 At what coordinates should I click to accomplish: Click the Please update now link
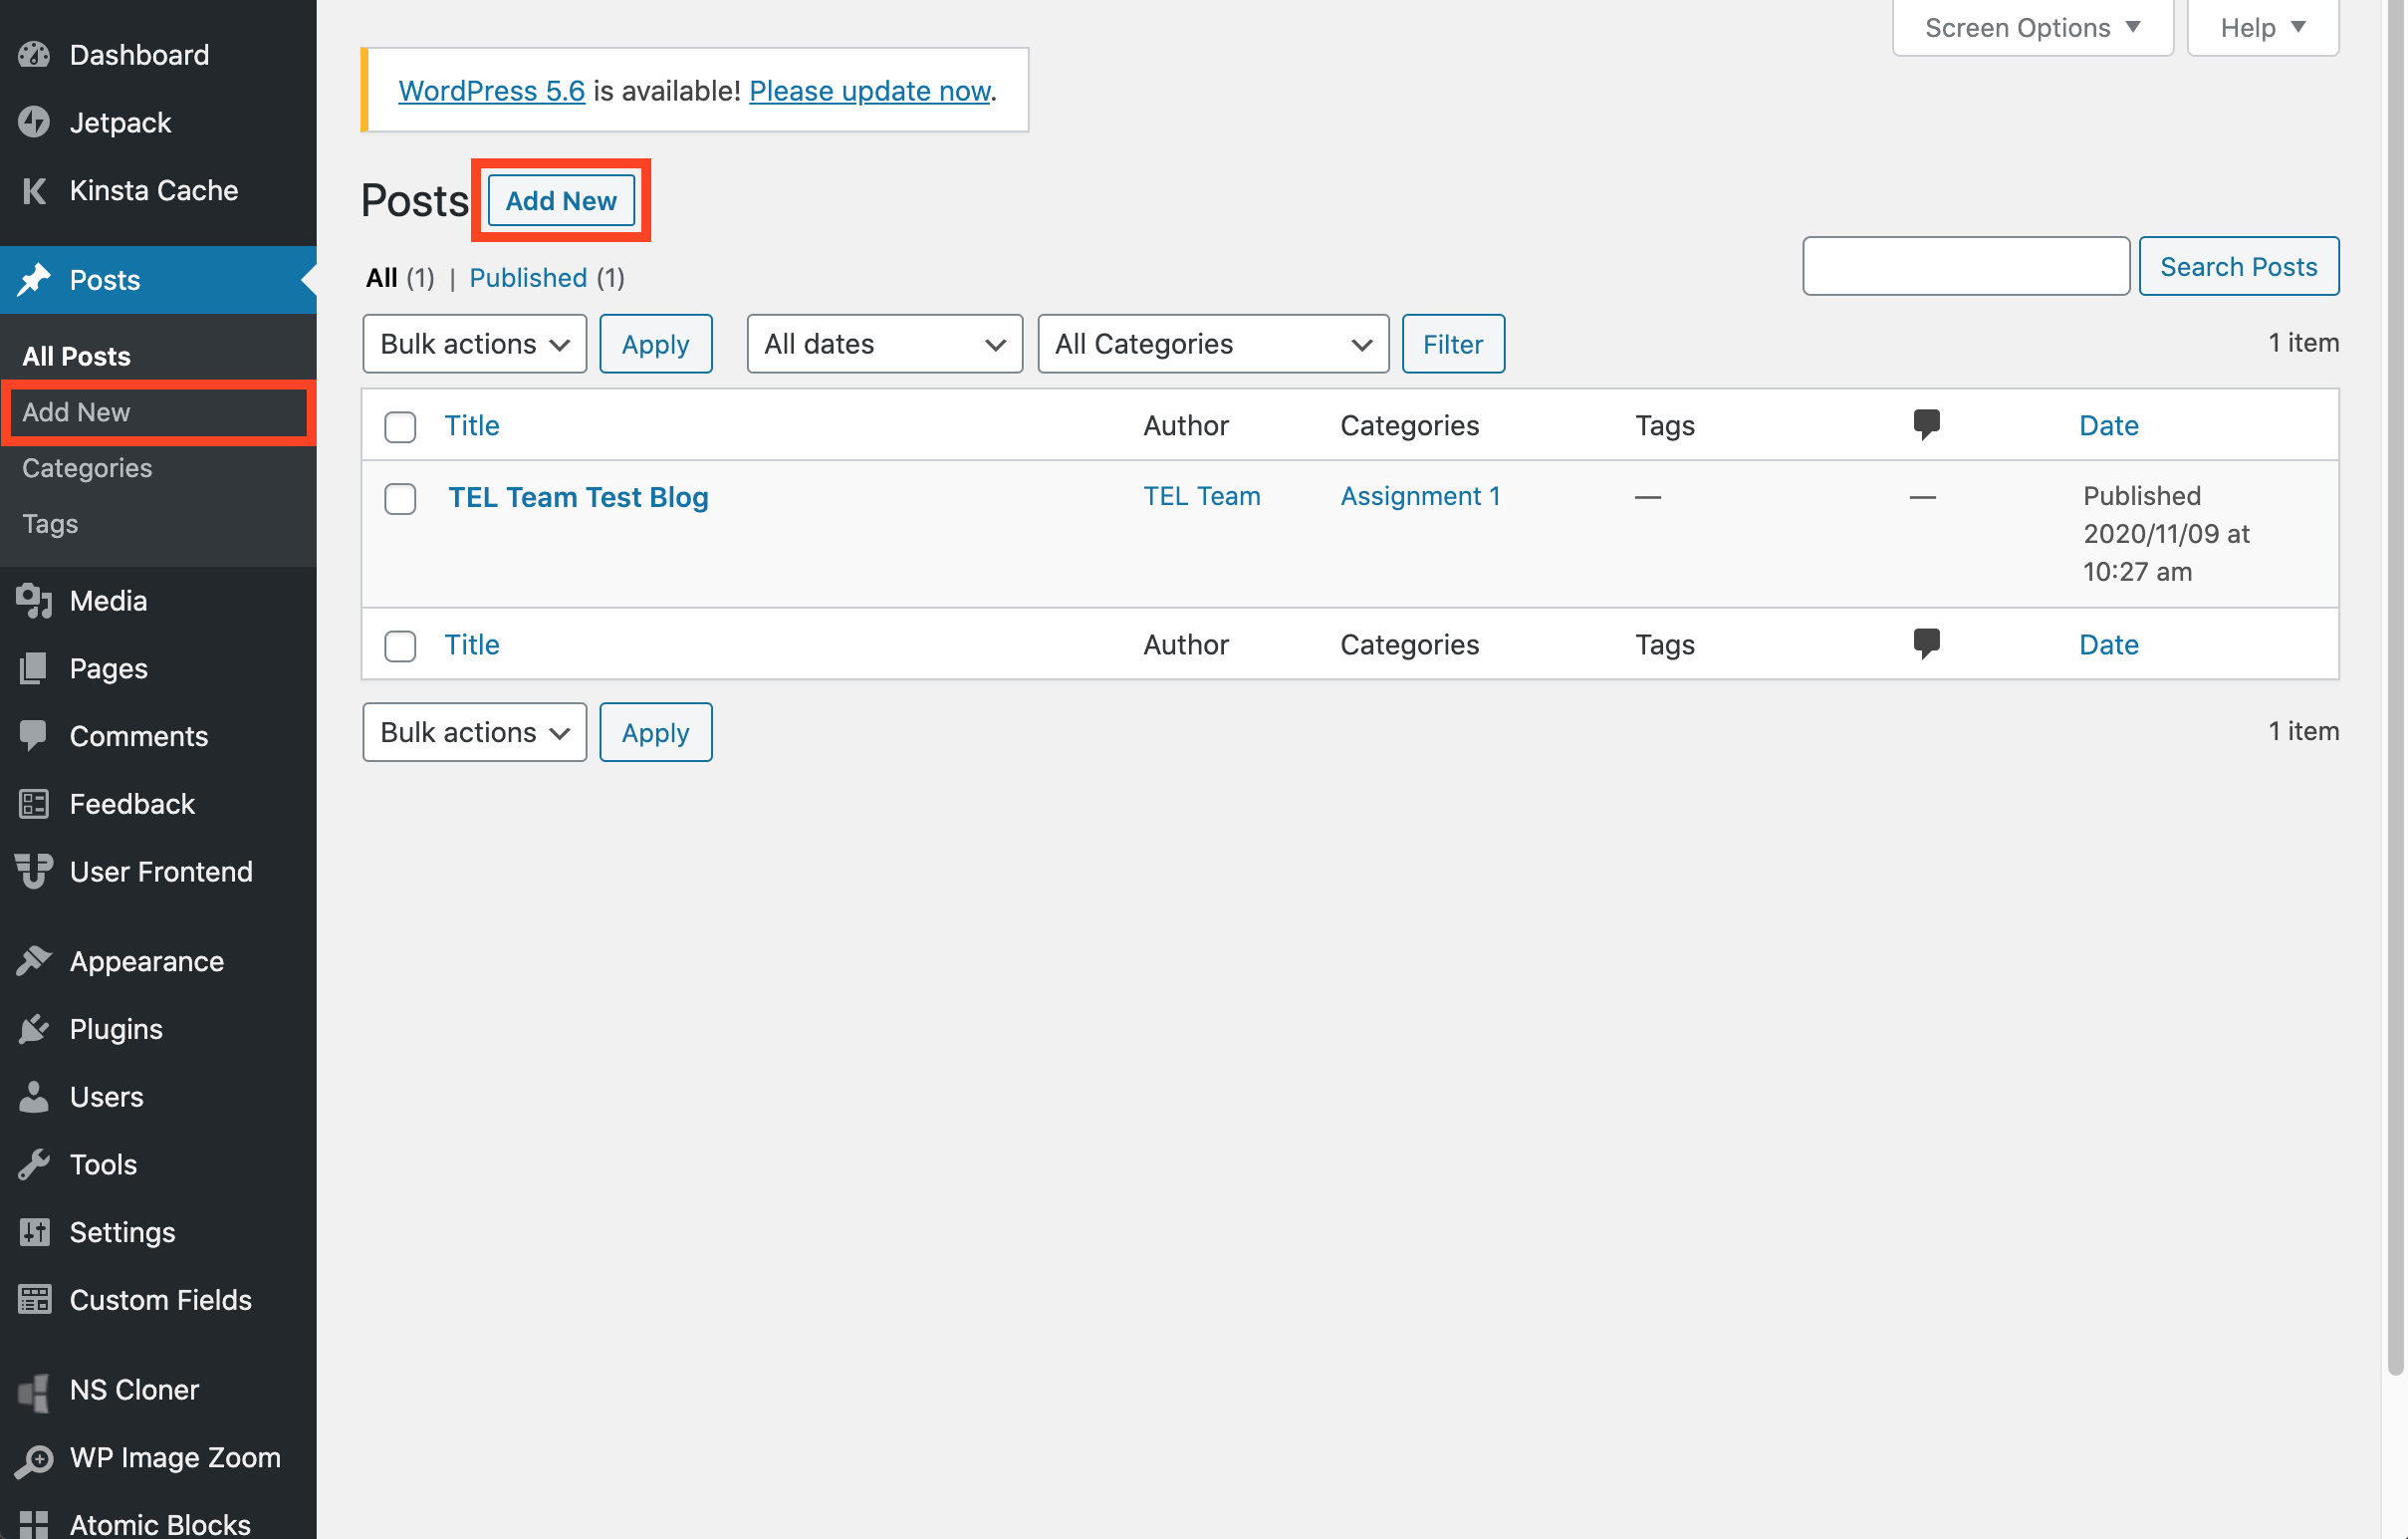point(869,90)
